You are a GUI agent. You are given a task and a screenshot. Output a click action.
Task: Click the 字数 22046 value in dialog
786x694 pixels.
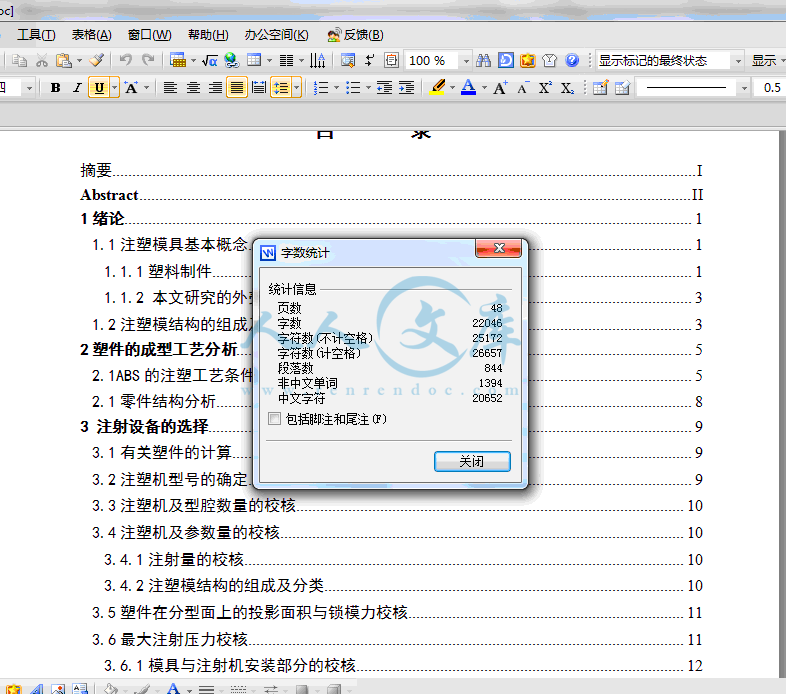tap(487, 323)
